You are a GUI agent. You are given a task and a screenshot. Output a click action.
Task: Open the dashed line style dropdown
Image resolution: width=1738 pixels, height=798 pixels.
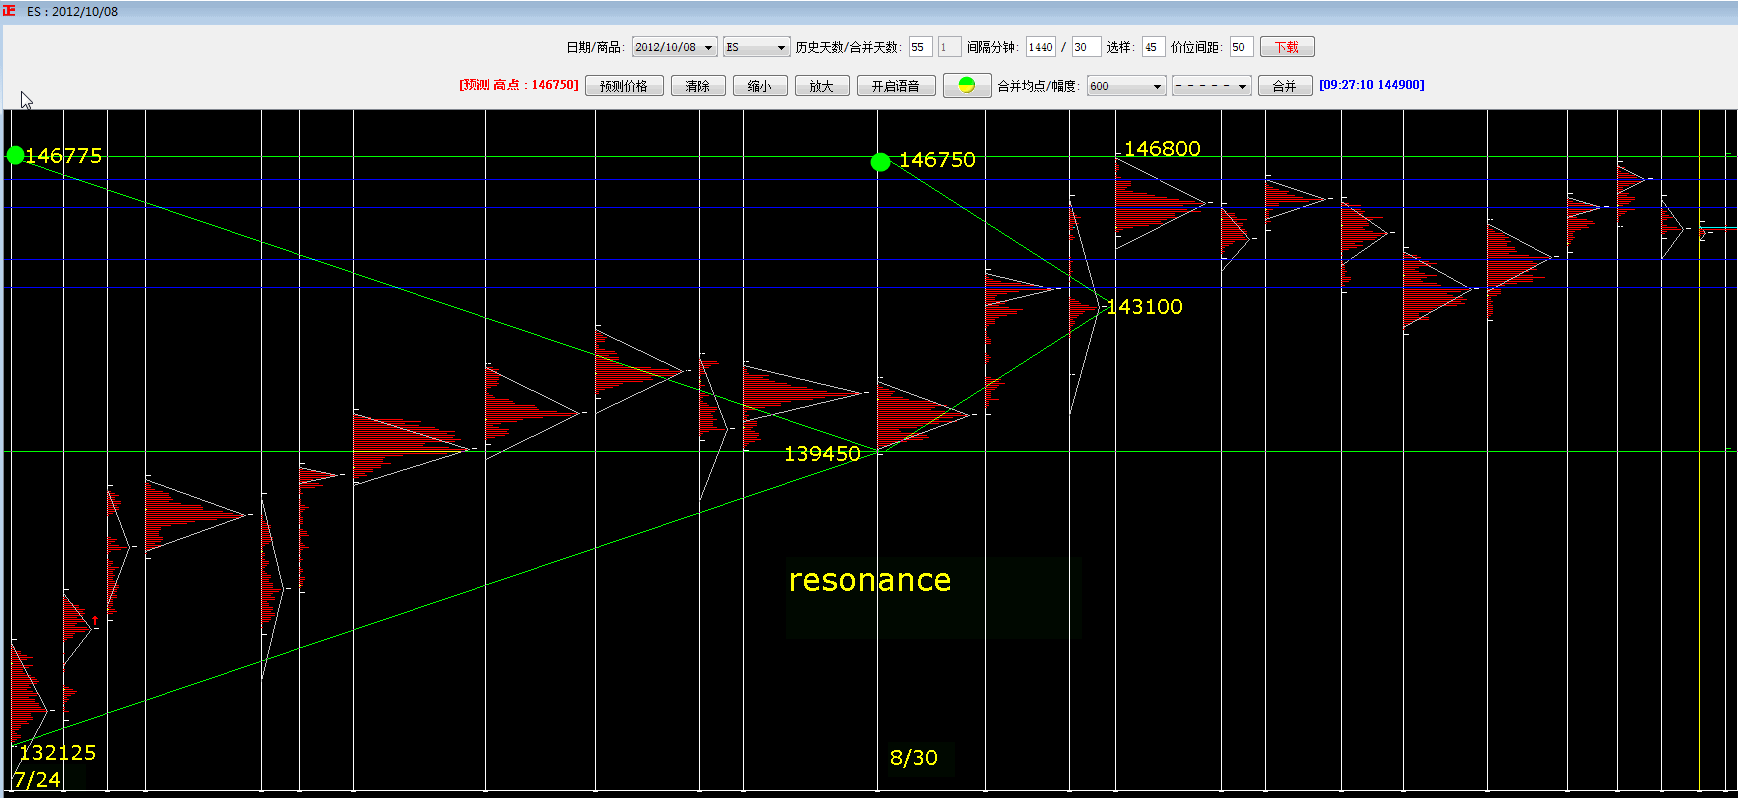click(1211, 86)
